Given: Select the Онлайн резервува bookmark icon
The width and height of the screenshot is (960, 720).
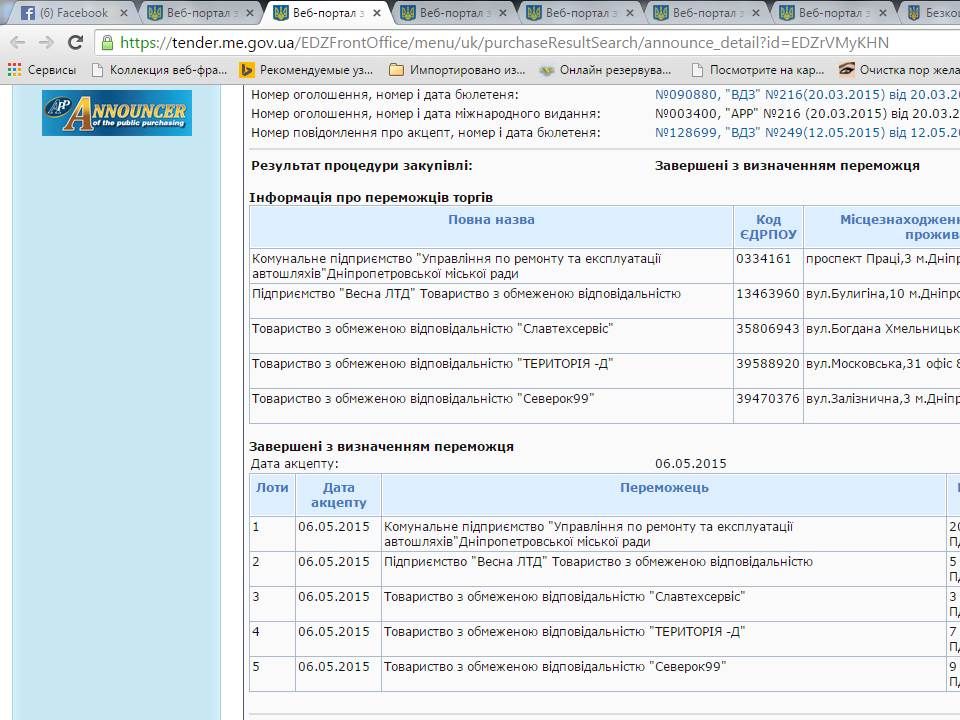Looking at the screenshot, I should tap(545, 70).
